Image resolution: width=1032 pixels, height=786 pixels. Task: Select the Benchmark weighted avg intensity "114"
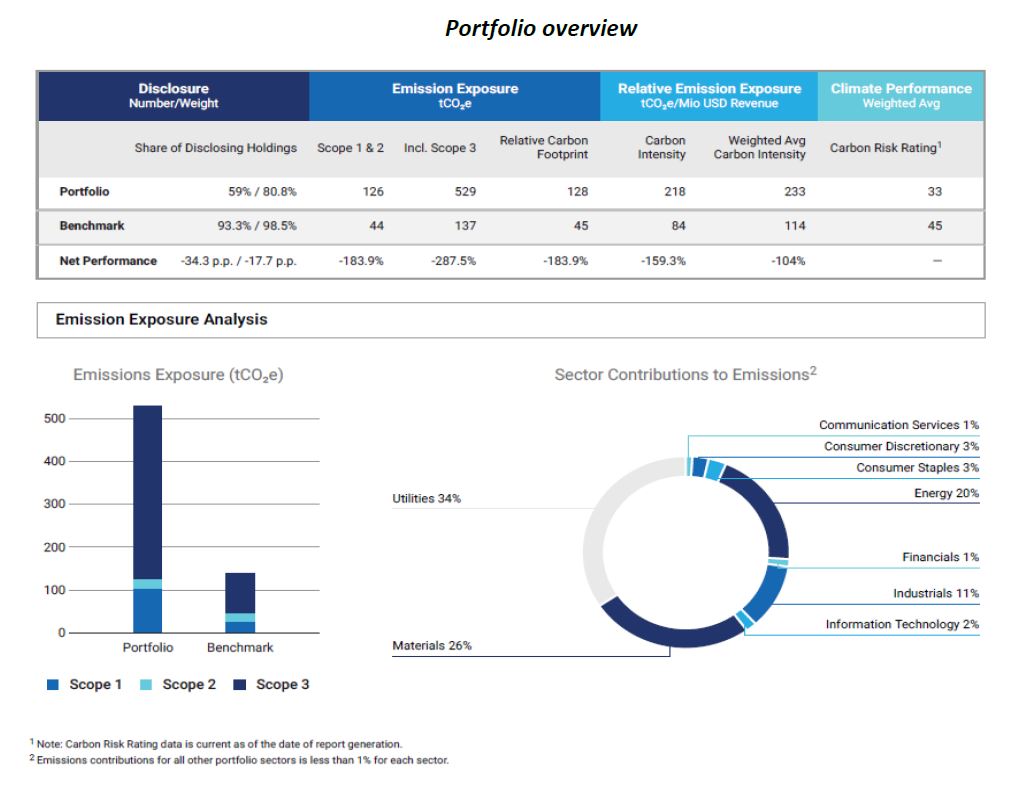click(x=794, y=226)
